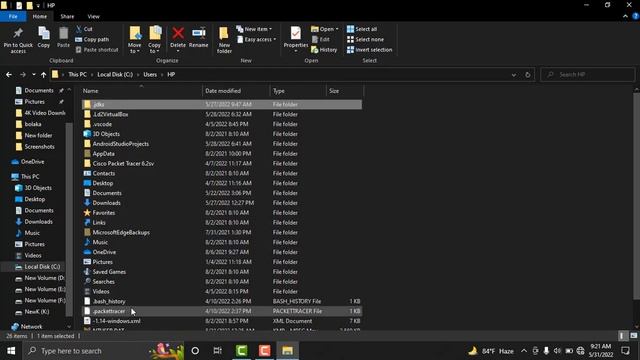640x360 pixels.
Task: Open Explorer help question mark
Action: pos(635,16)
